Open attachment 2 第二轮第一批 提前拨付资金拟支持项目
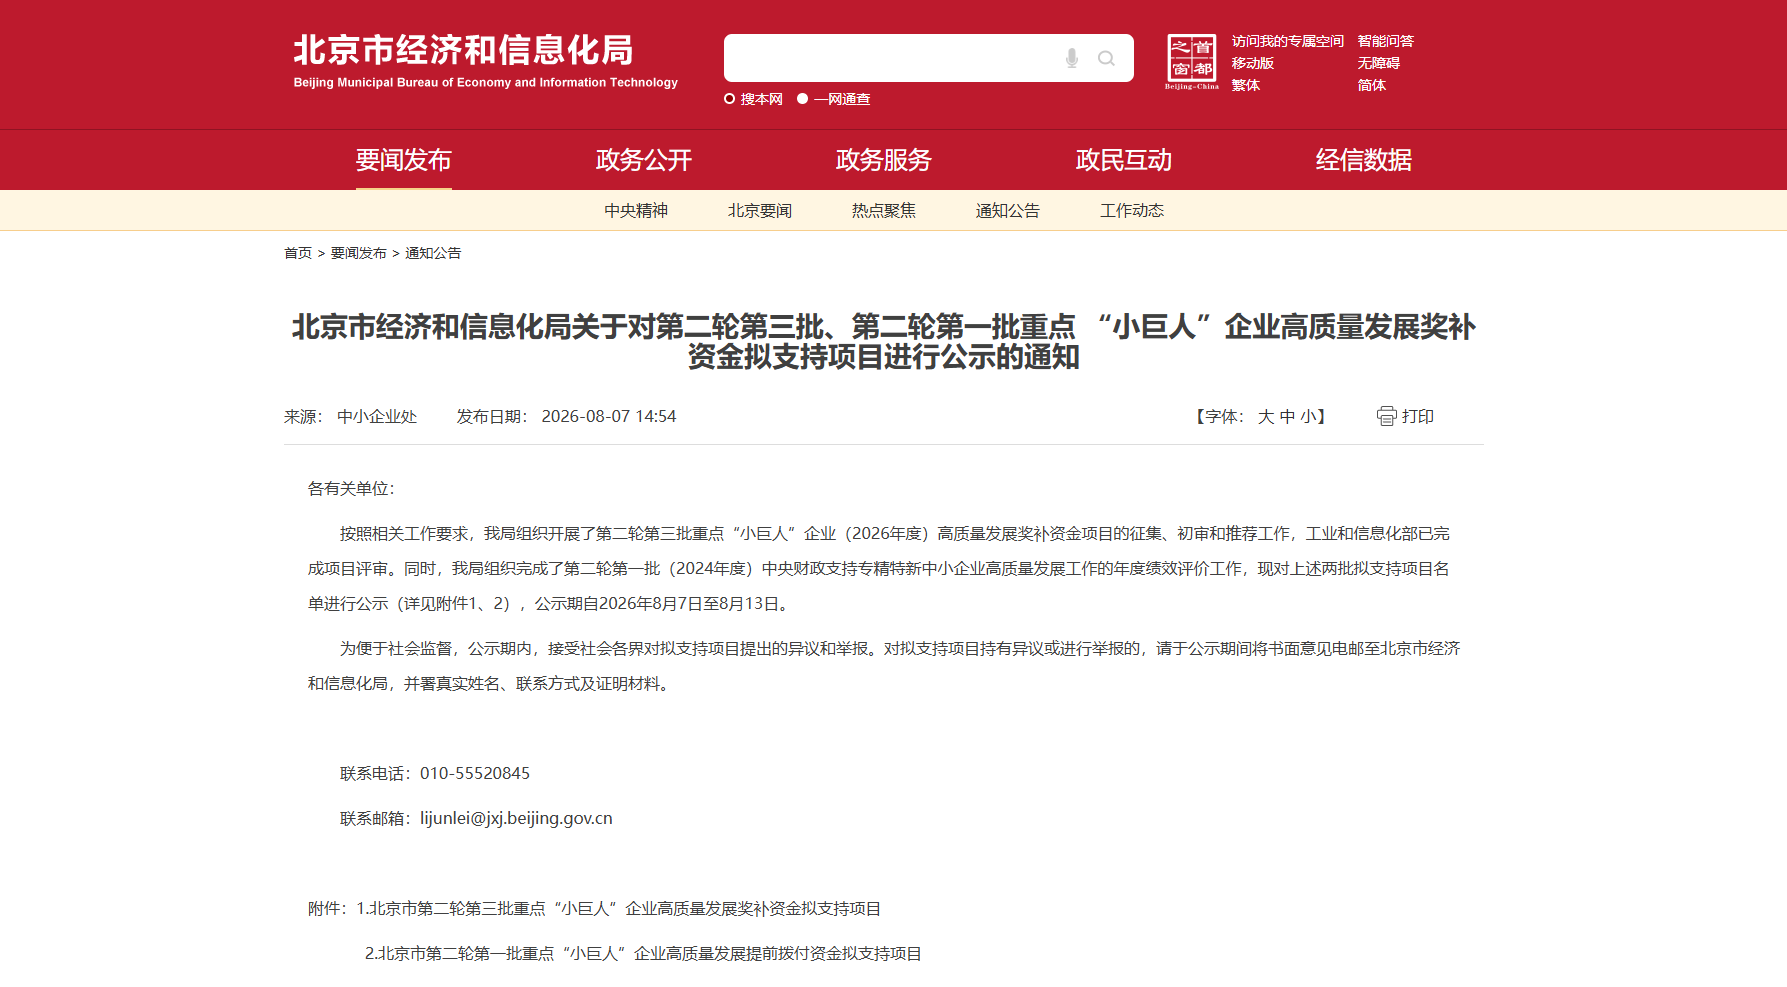This screenshot has height=987, width=1787. pyautogui.click(x=643, y=954)
